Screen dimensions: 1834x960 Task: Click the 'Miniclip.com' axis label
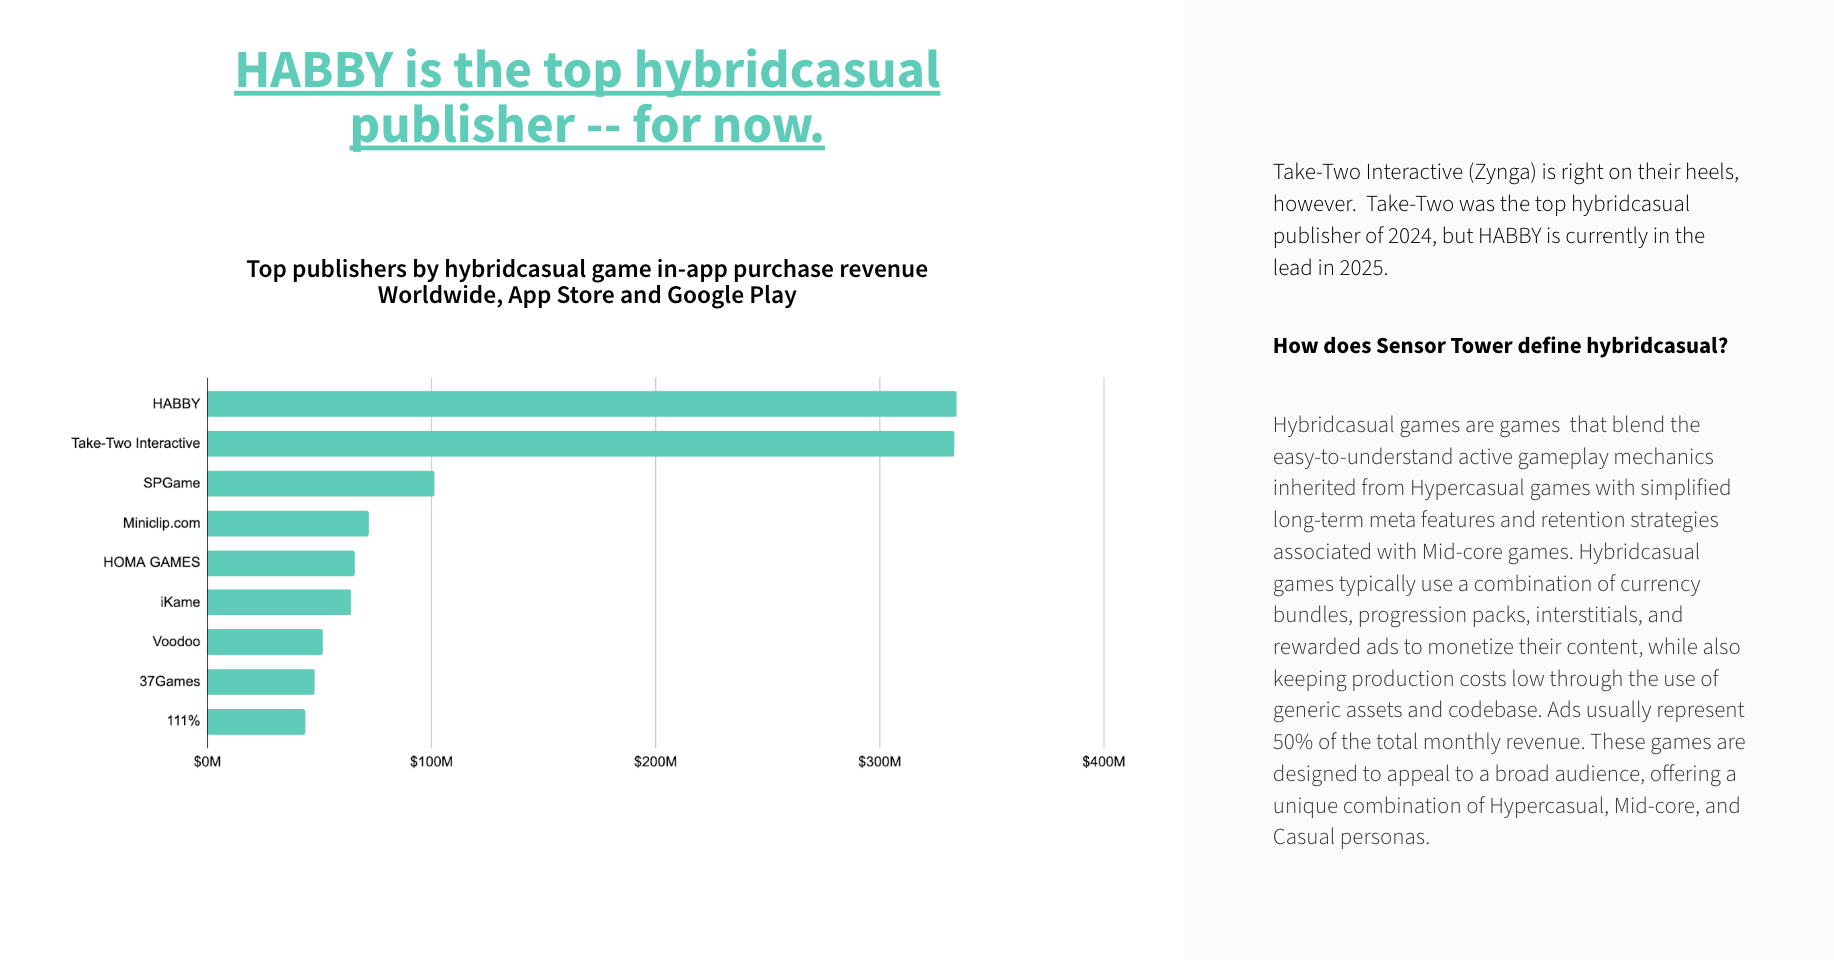[162, 523]
